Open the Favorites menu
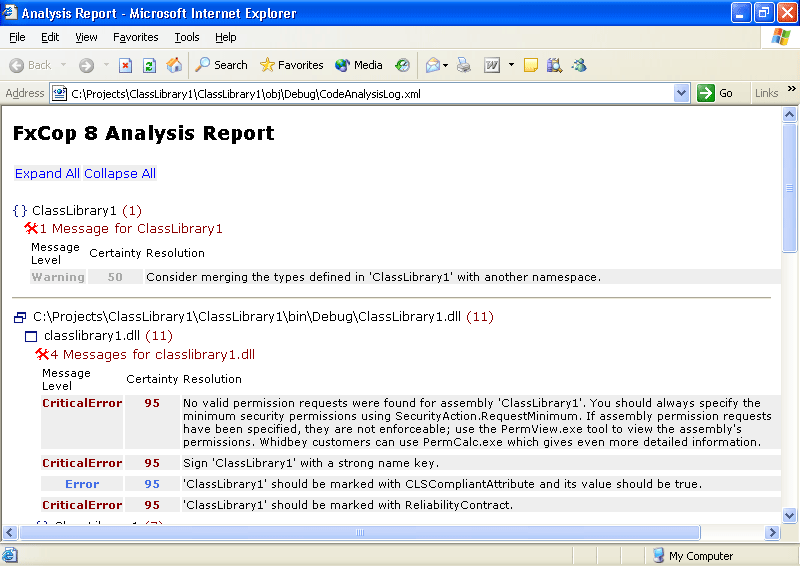The width and height of the screenshot is (800, 566). pos(135,37)
